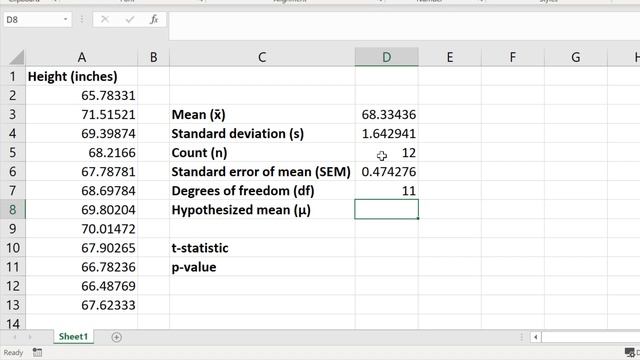
Task: Click cell with value 69.39874
Action: [82, 133]
